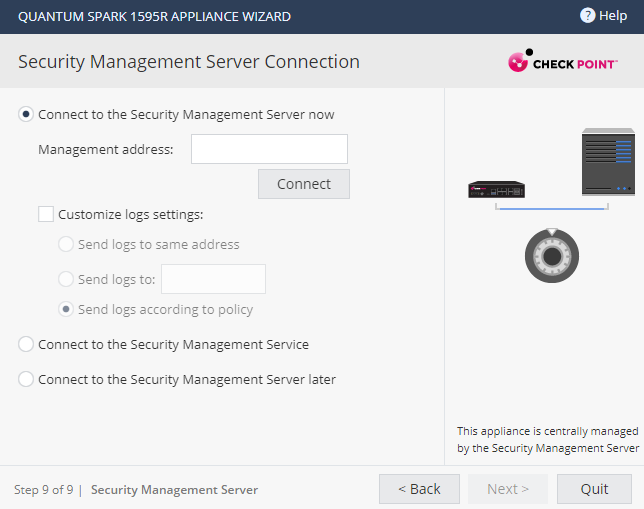Select Connect to the Security Management Server now
The image size is (644, 509).
click(x=26, y=114)
